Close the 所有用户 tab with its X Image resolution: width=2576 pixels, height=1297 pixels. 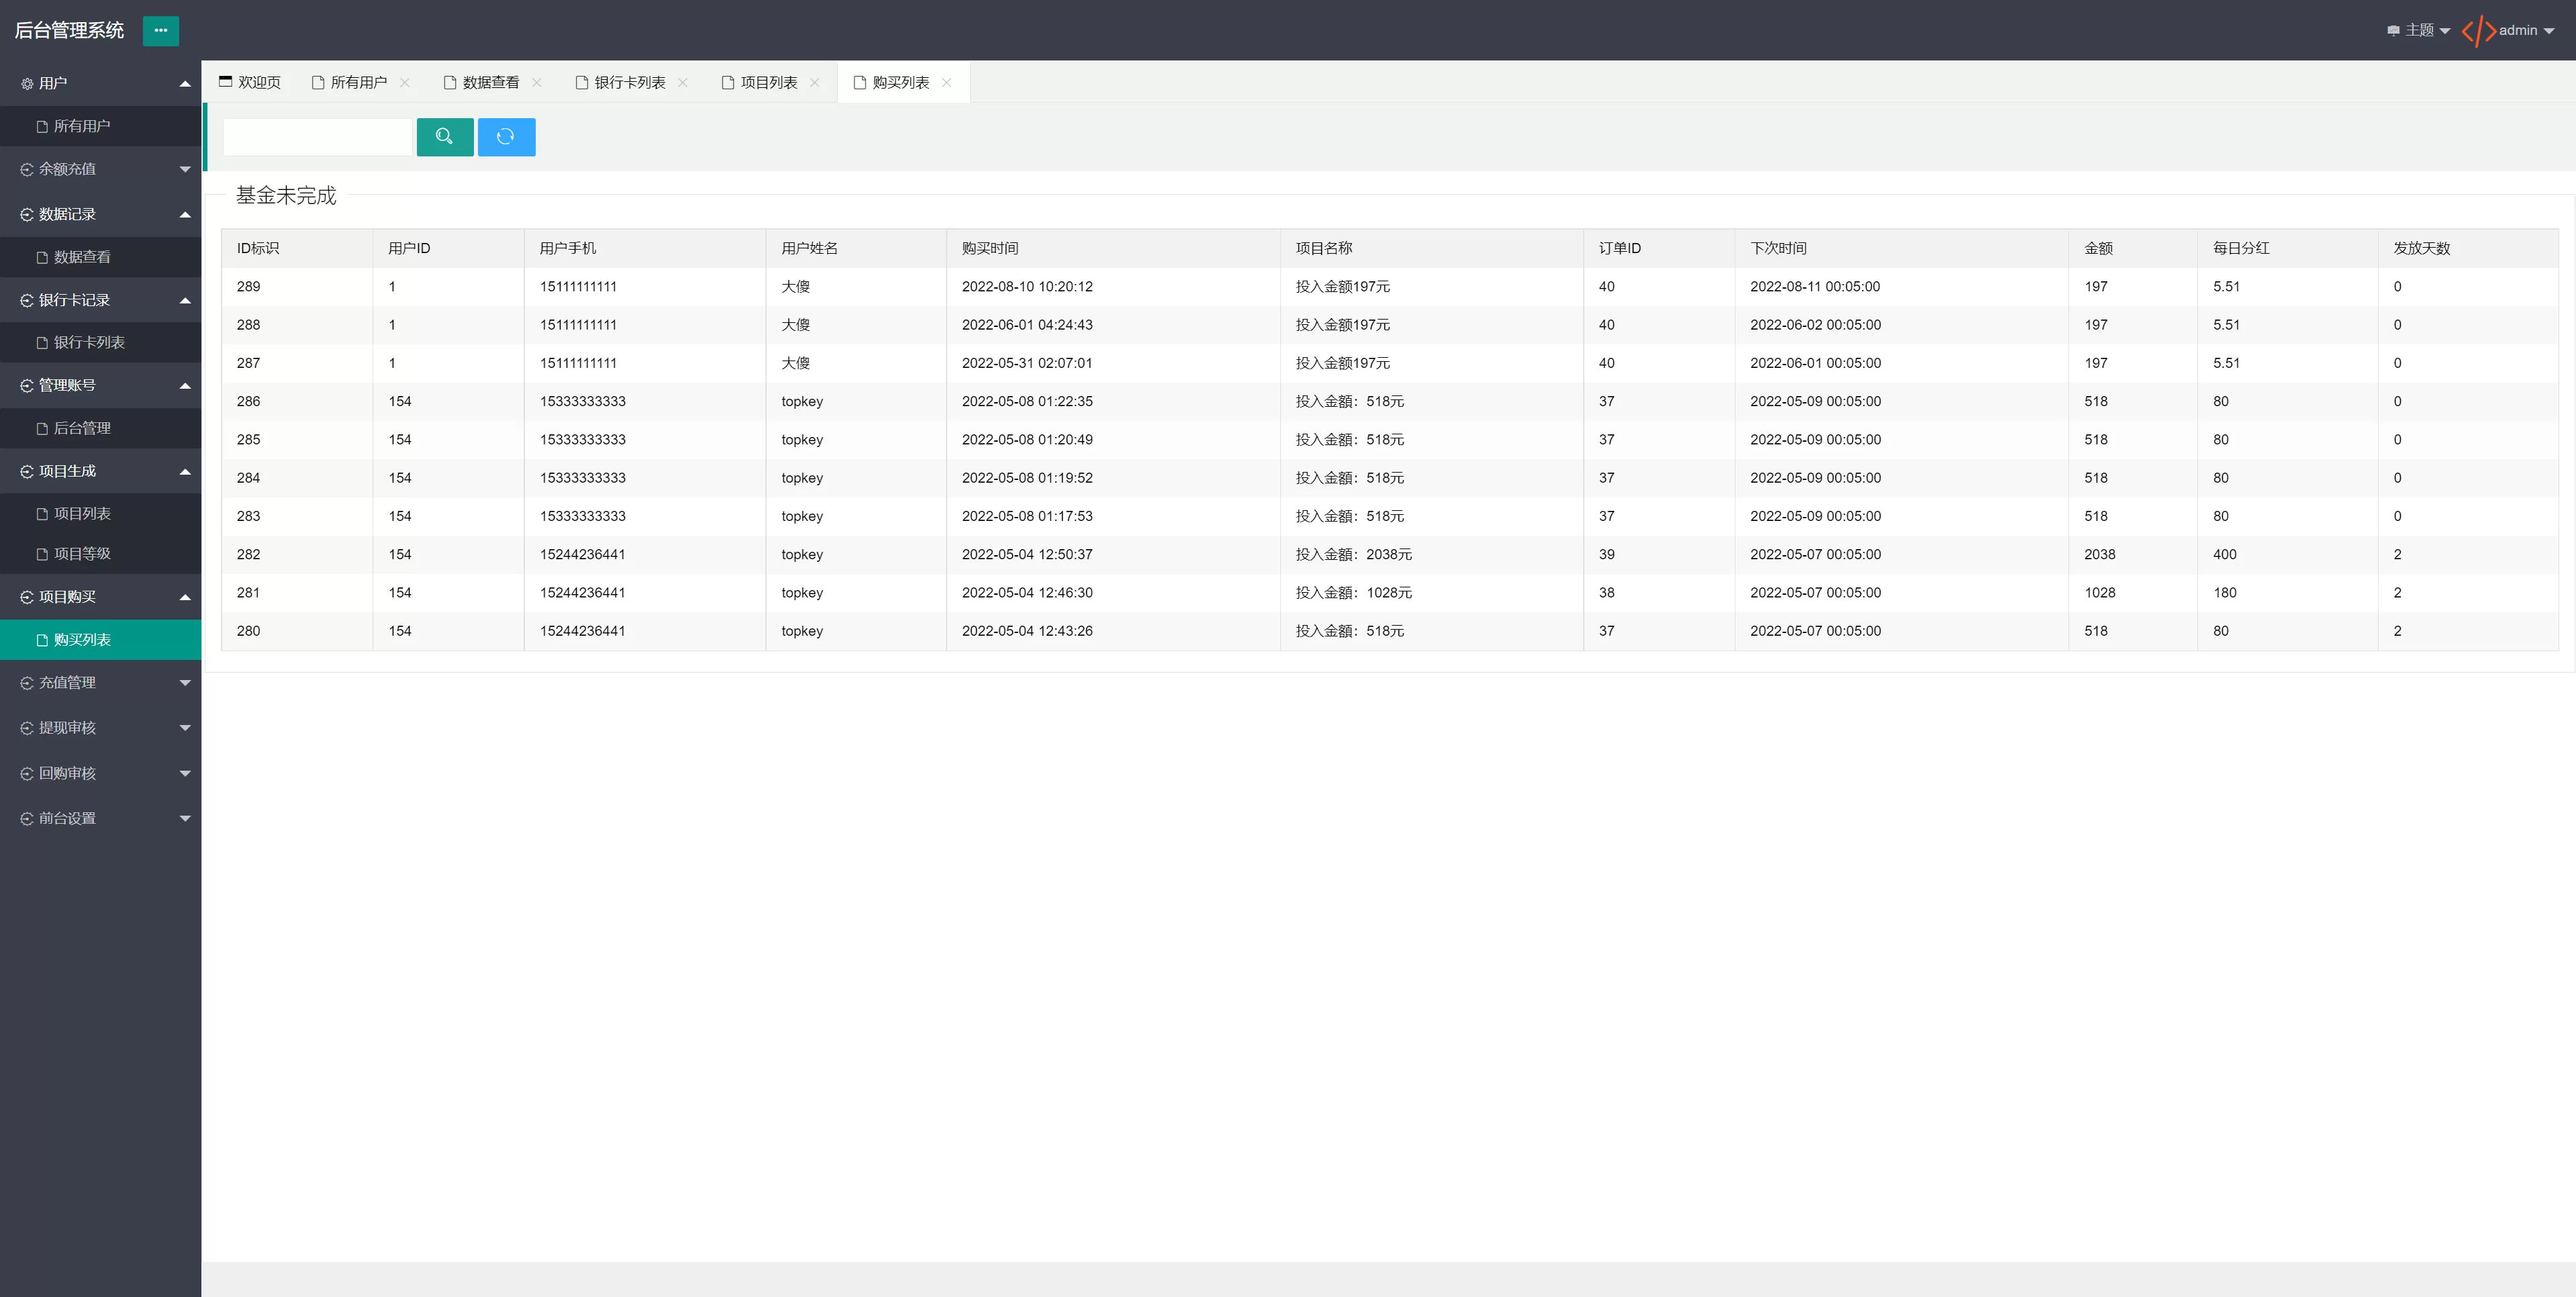(x=405, y=83)
